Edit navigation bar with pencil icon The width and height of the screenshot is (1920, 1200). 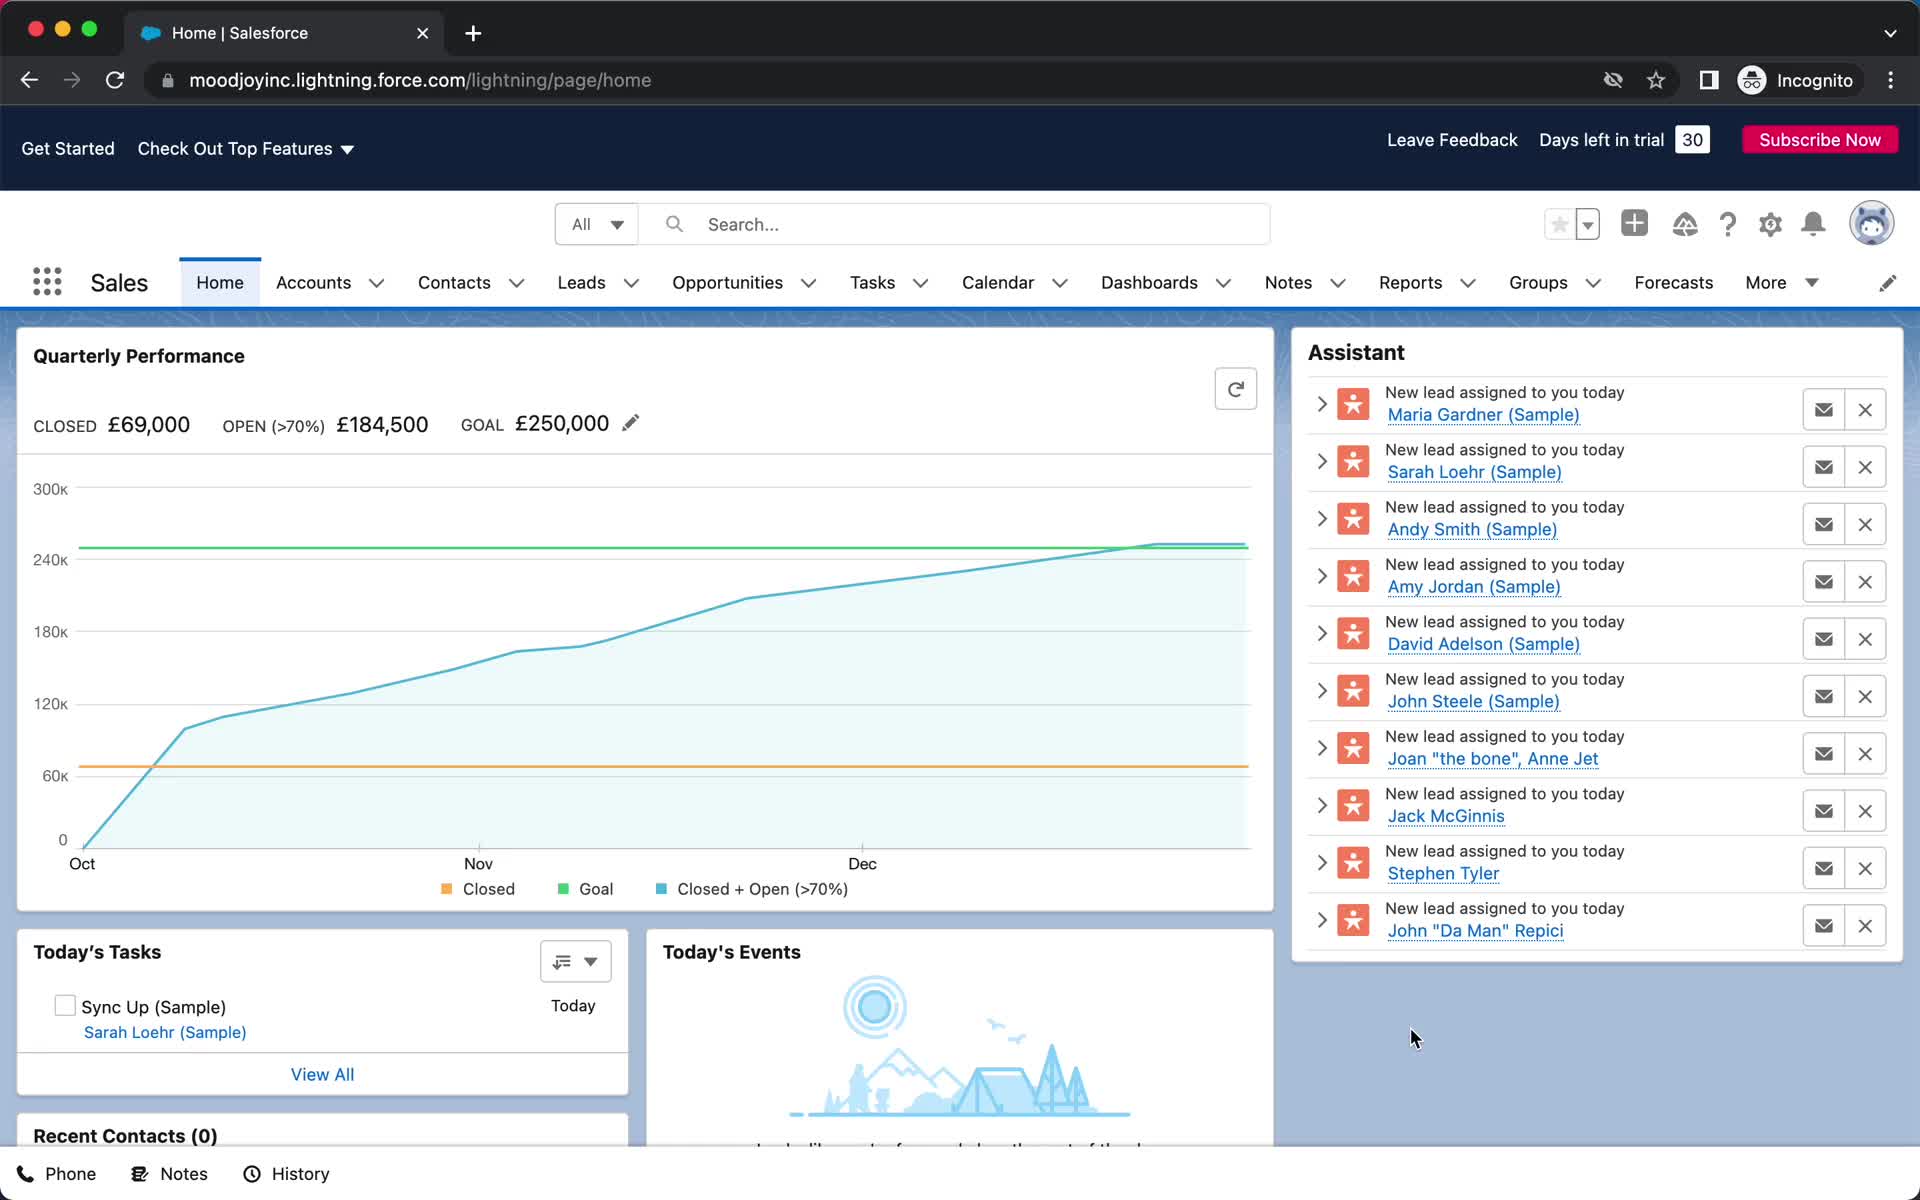(1887, 283)
